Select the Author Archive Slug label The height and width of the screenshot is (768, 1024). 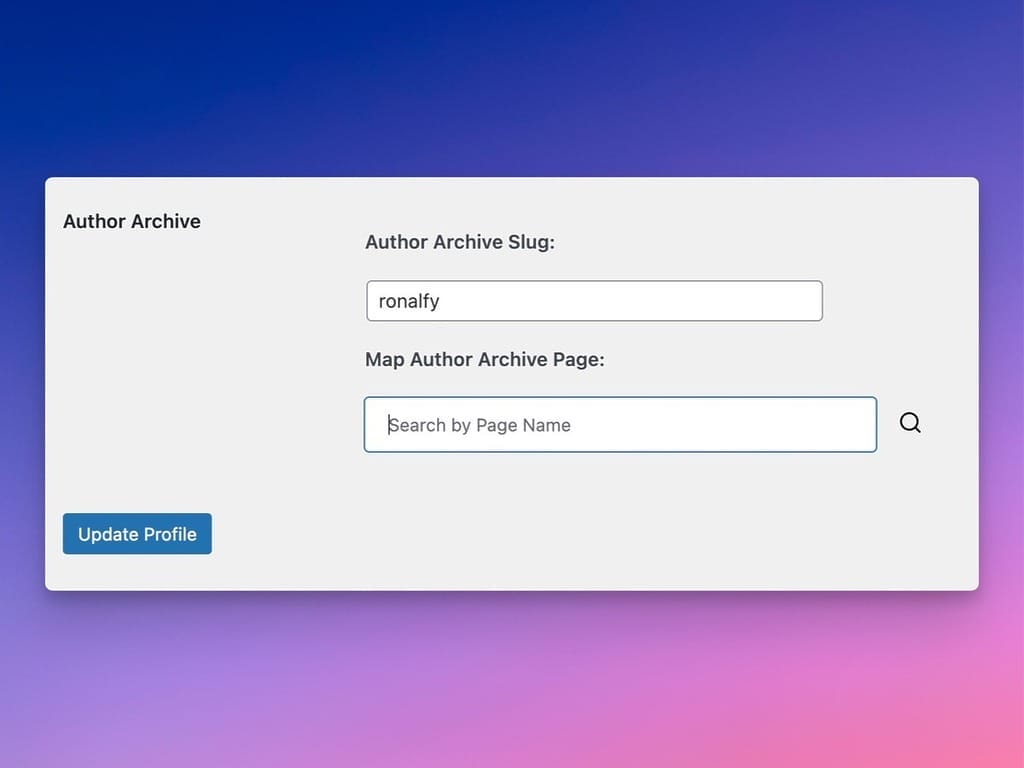pos(460,242)
